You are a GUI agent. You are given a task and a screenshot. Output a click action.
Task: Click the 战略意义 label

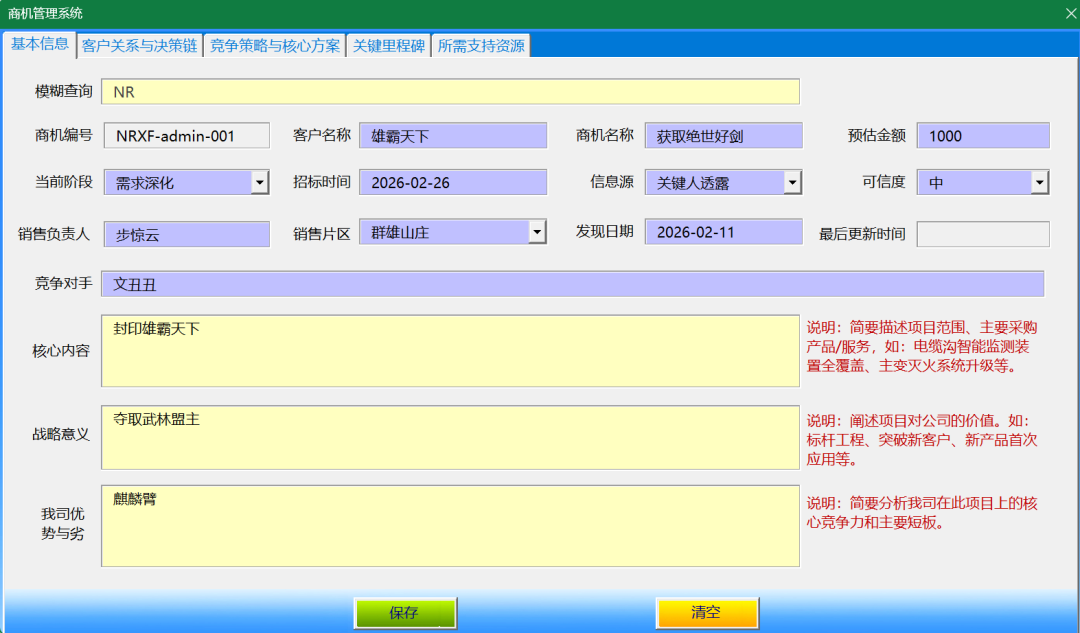click(x=61, y=435)
